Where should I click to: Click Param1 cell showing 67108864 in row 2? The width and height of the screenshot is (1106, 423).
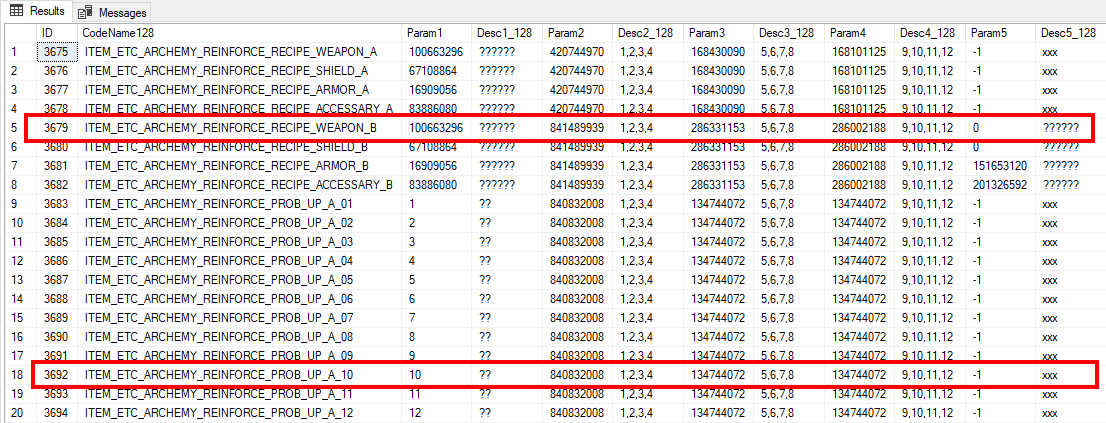pyautogui.click(x=437, y=70)
